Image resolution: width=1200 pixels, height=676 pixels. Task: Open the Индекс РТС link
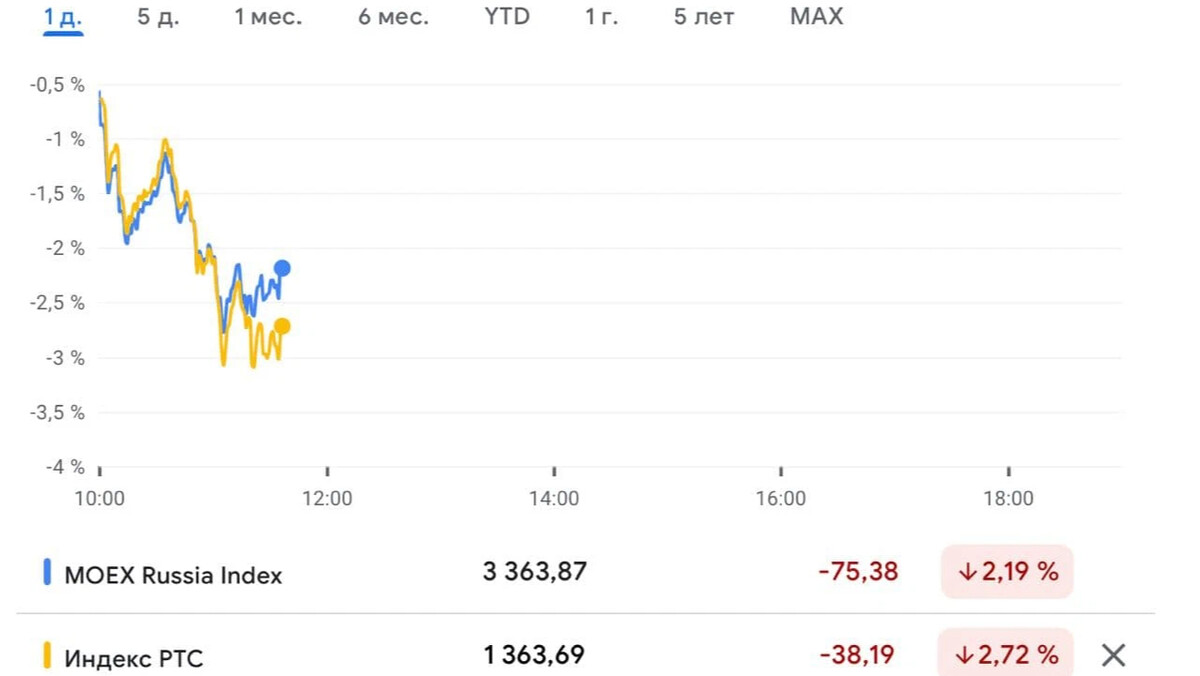point(134,658)
